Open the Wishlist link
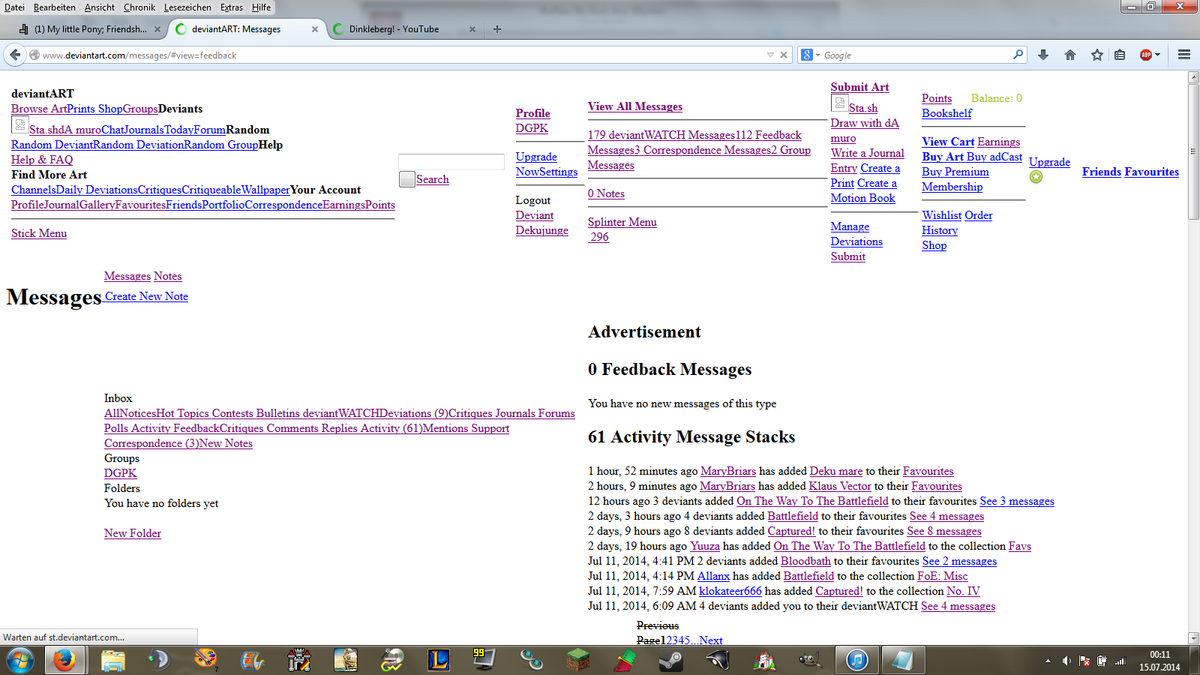The image size is (1200, 675). coord(941,215)
